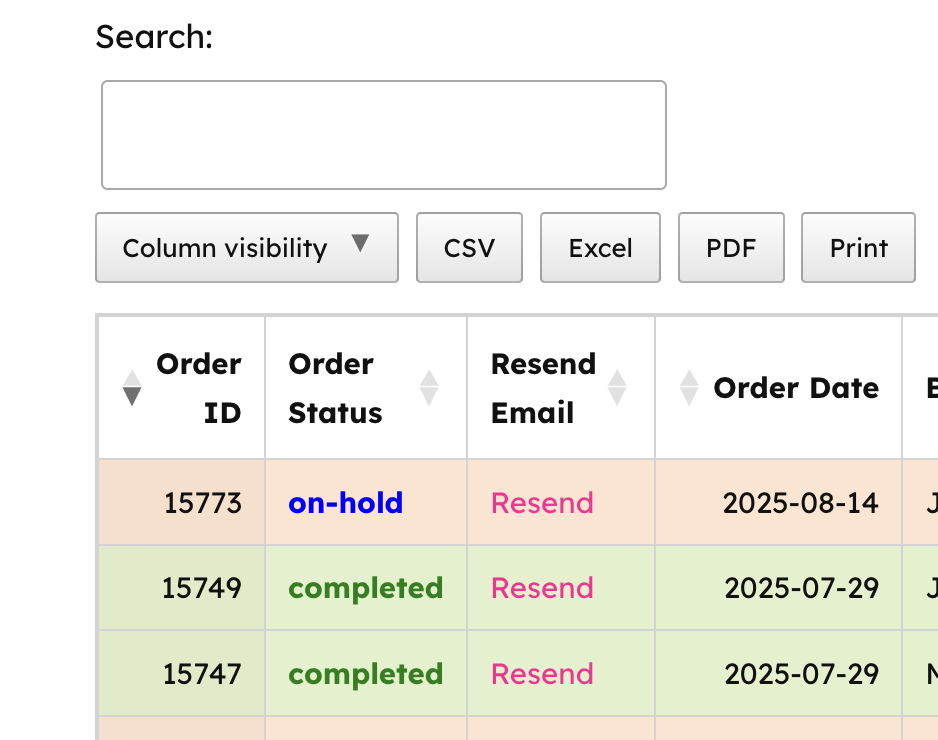
Task: Click the Order Status sort arrows icon
Action: (x=429, y=388)
